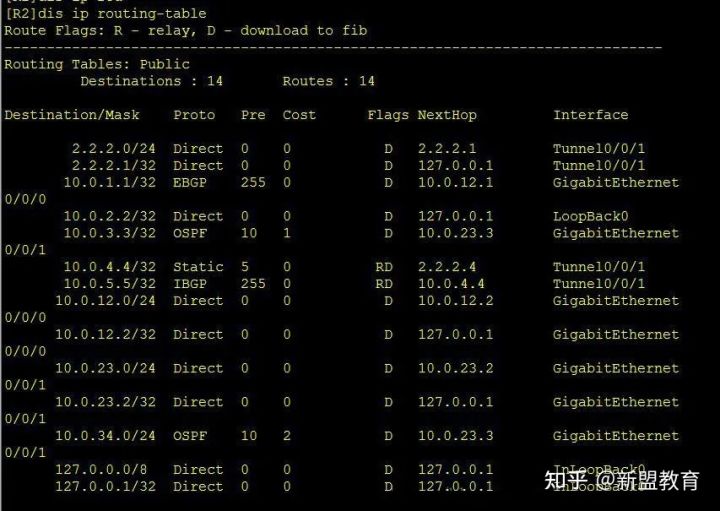Click the 'Destination/Mask' column header
Image resolution: width=720 pixels, height=511 pixels.
point(72,115)
